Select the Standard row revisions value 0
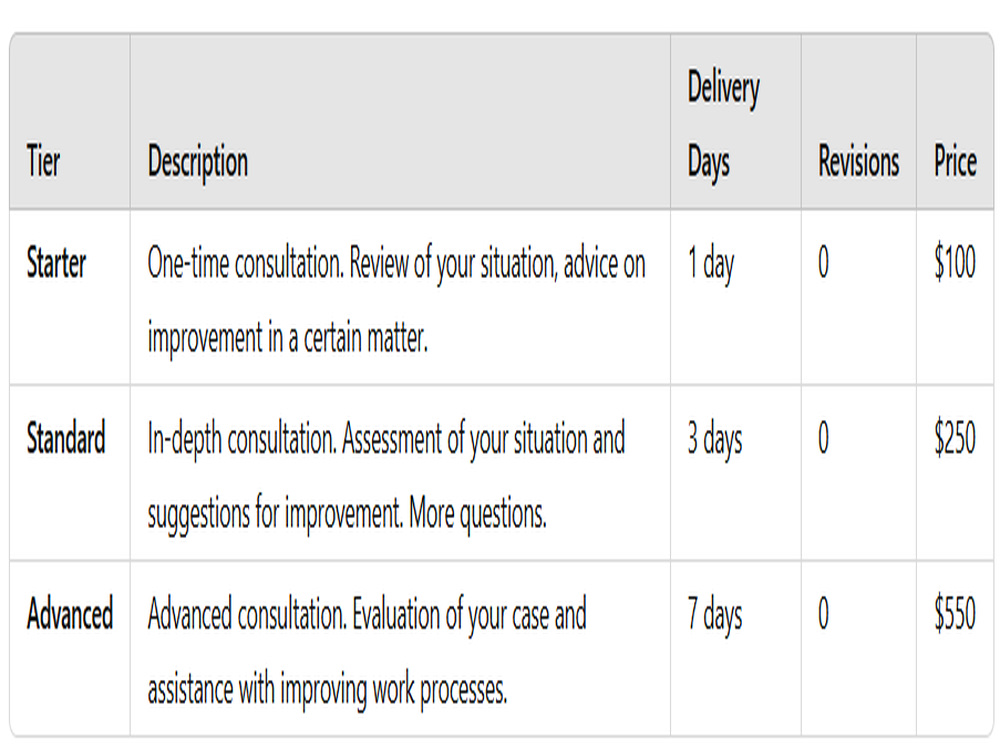 point(824,438)
